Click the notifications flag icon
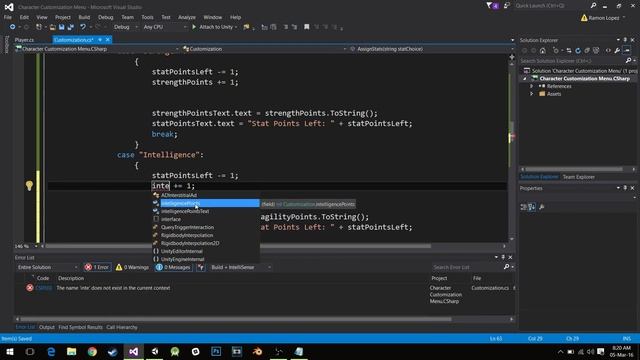The width and height of the screenshot is (640, 360). point(492,6)
